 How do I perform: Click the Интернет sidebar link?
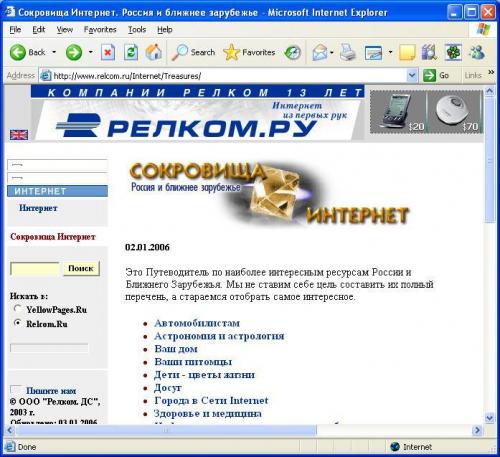38,208
